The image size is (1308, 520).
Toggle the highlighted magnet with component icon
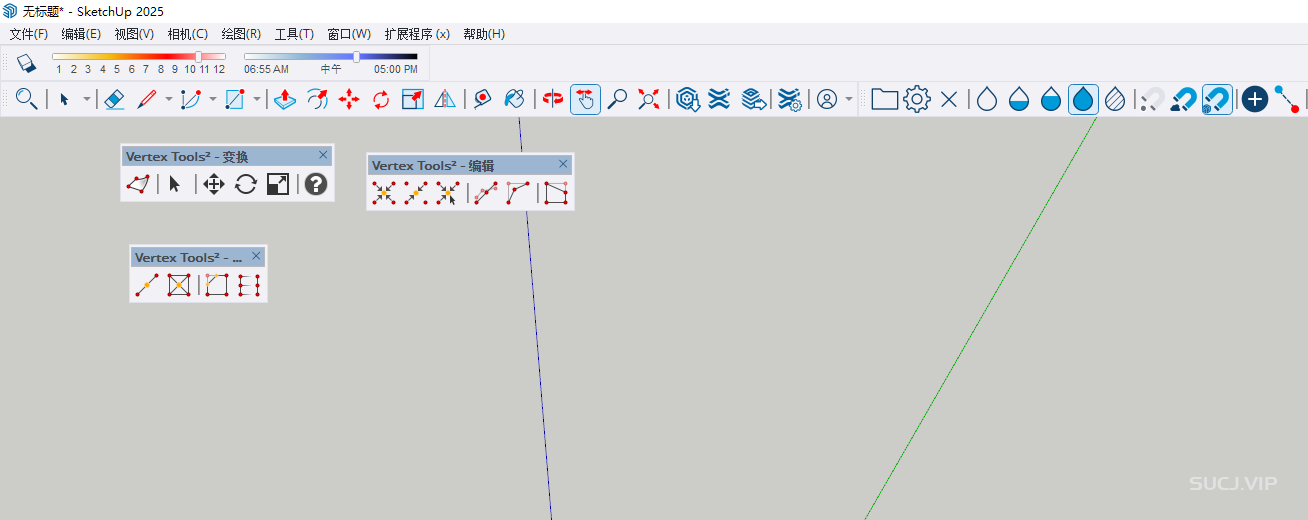click(1216, 99)
